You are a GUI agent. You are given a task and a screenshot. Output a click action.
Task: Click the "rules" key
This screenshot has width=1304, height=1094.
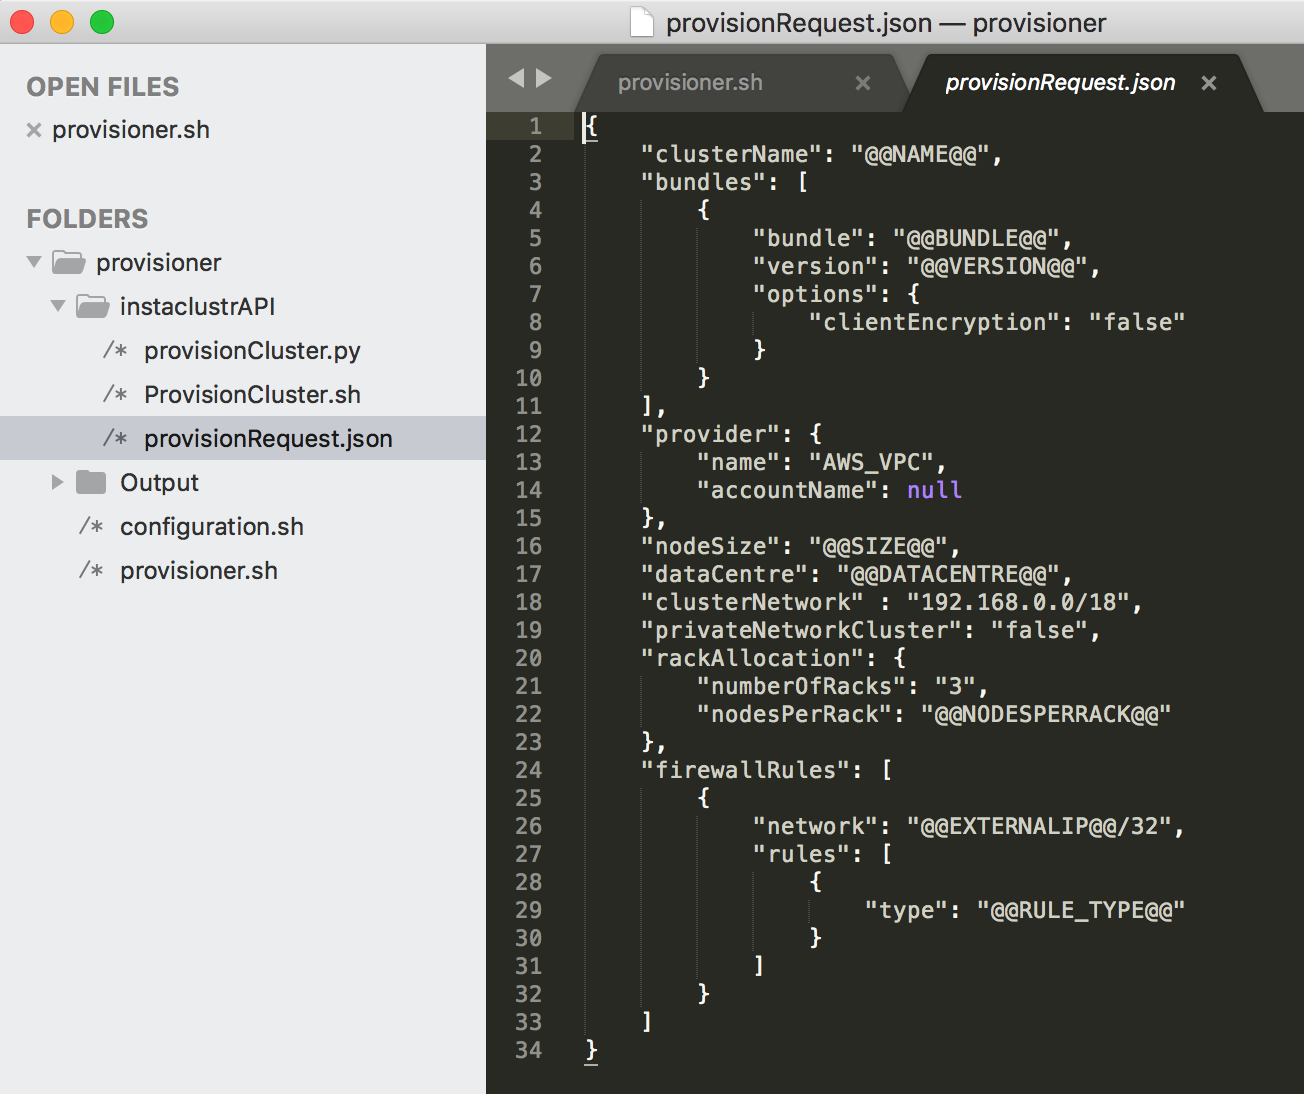coord(801,854)
